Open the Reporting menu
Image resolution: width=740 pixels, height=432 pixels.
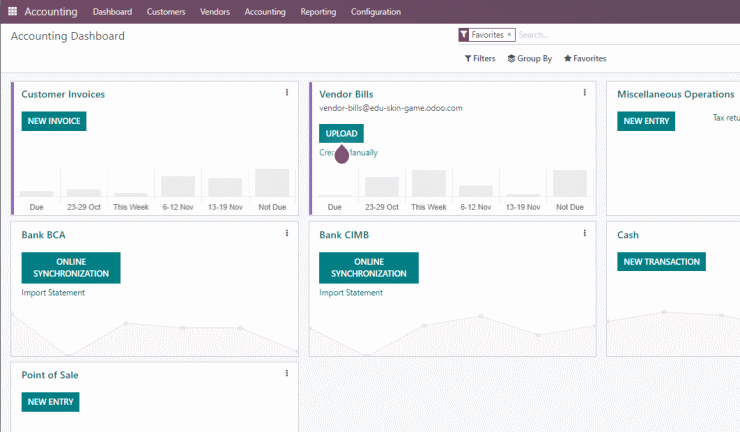[318, 12]
